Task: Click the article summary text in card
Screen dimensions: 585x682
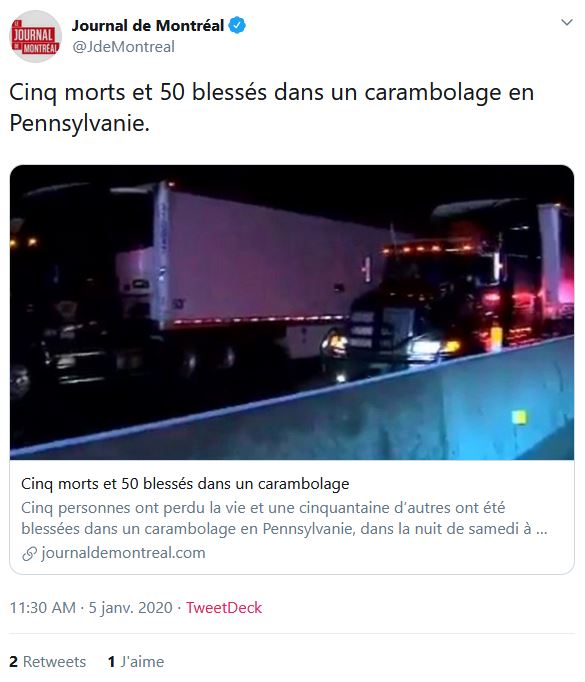Action: (284, 518)
